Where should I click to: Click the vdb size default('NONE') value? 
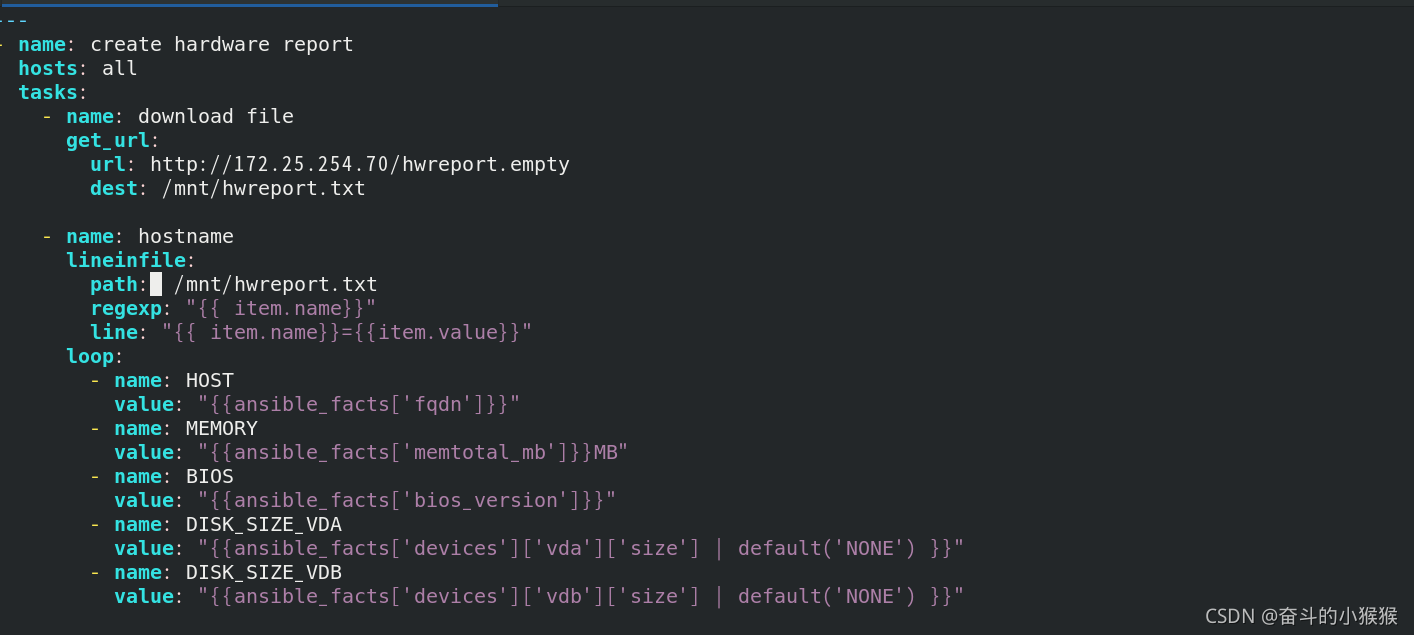(x=581, y=596)
